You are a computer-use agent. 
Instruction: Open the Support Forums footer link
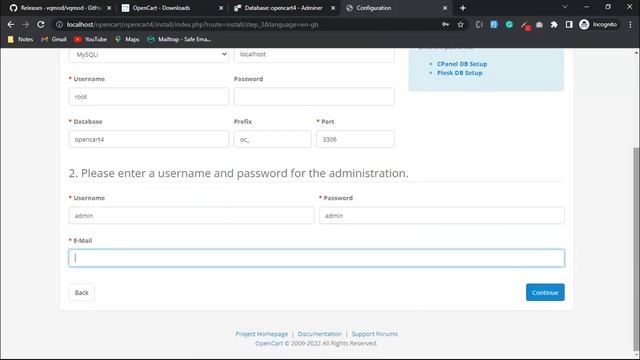[375, 334]
